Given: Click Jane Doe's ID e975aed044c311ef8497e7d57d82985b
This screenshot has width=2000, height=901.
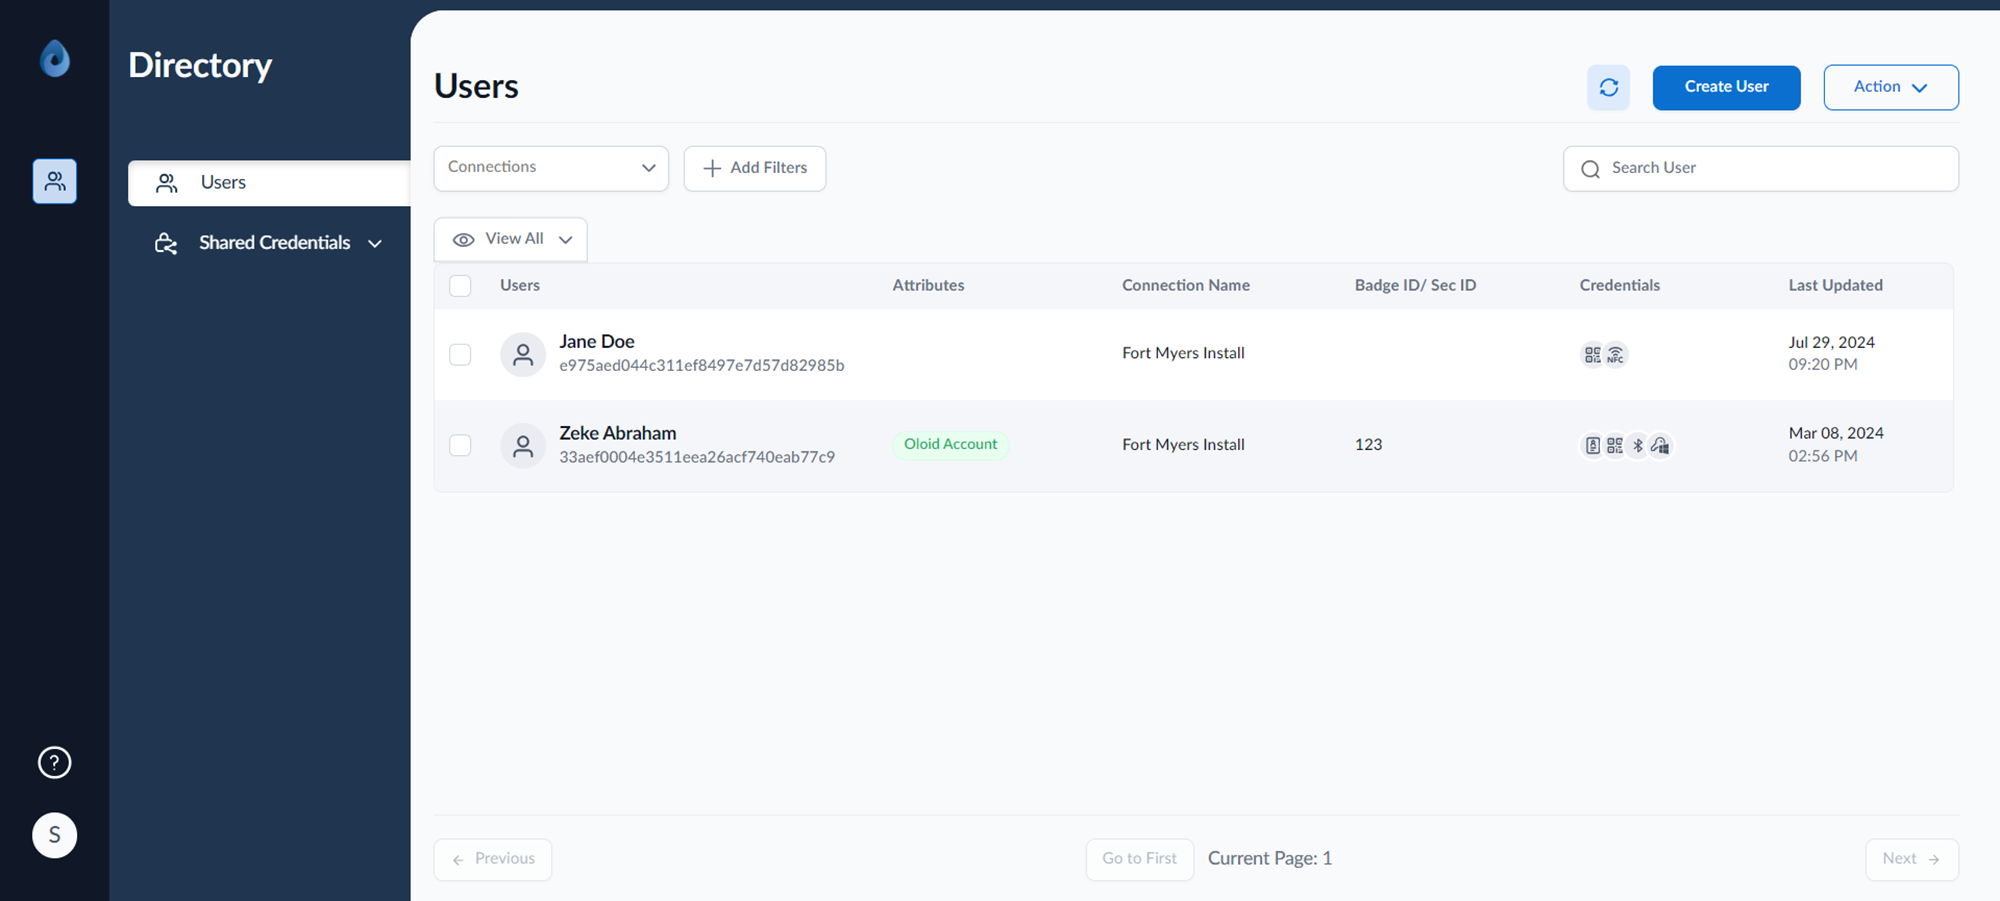Looking at the screenshot, I should coord(702,366).
